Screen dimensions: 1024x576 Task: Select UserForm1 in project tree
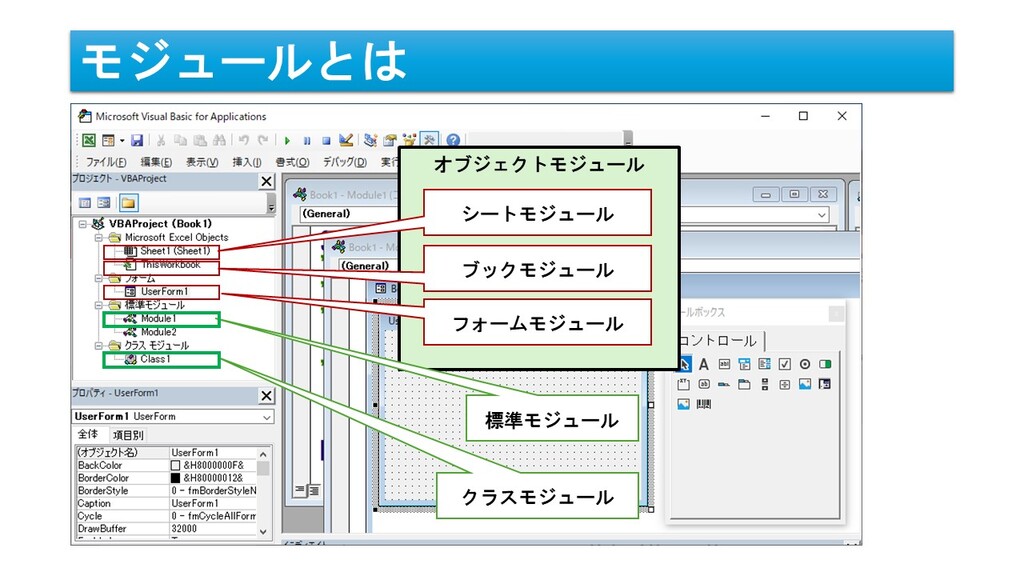click(x=164, y=291)
